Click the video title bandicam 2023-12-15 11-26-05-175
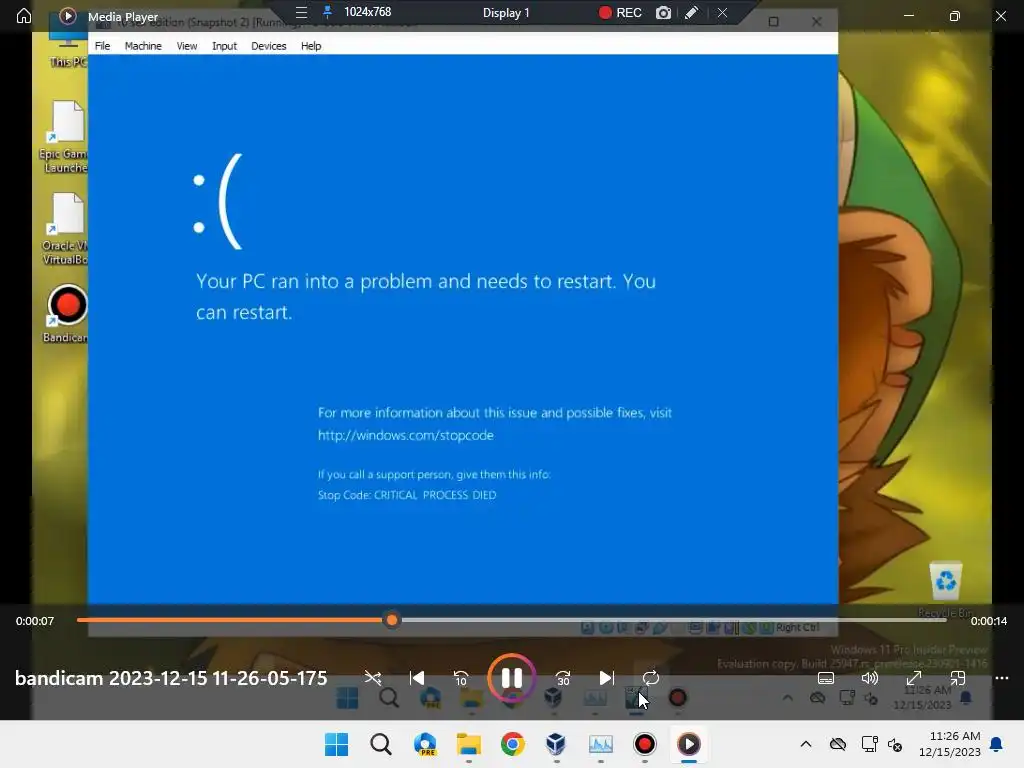1024x768 pixels. [x=171, y=678]
